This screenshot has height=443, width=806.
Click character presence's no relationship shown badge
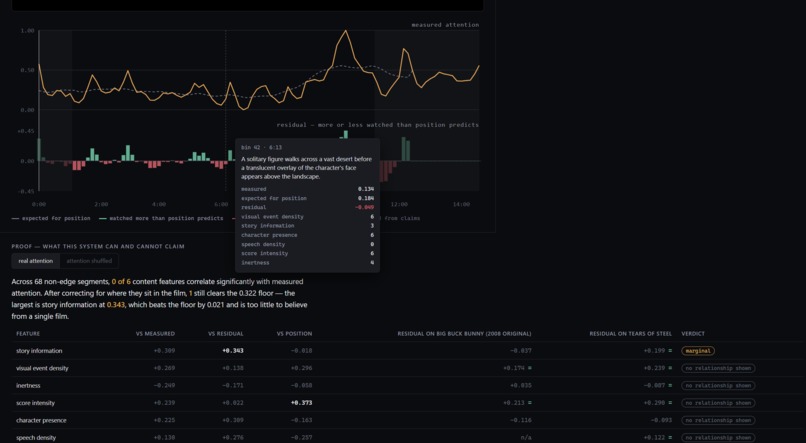pos(718,420)
